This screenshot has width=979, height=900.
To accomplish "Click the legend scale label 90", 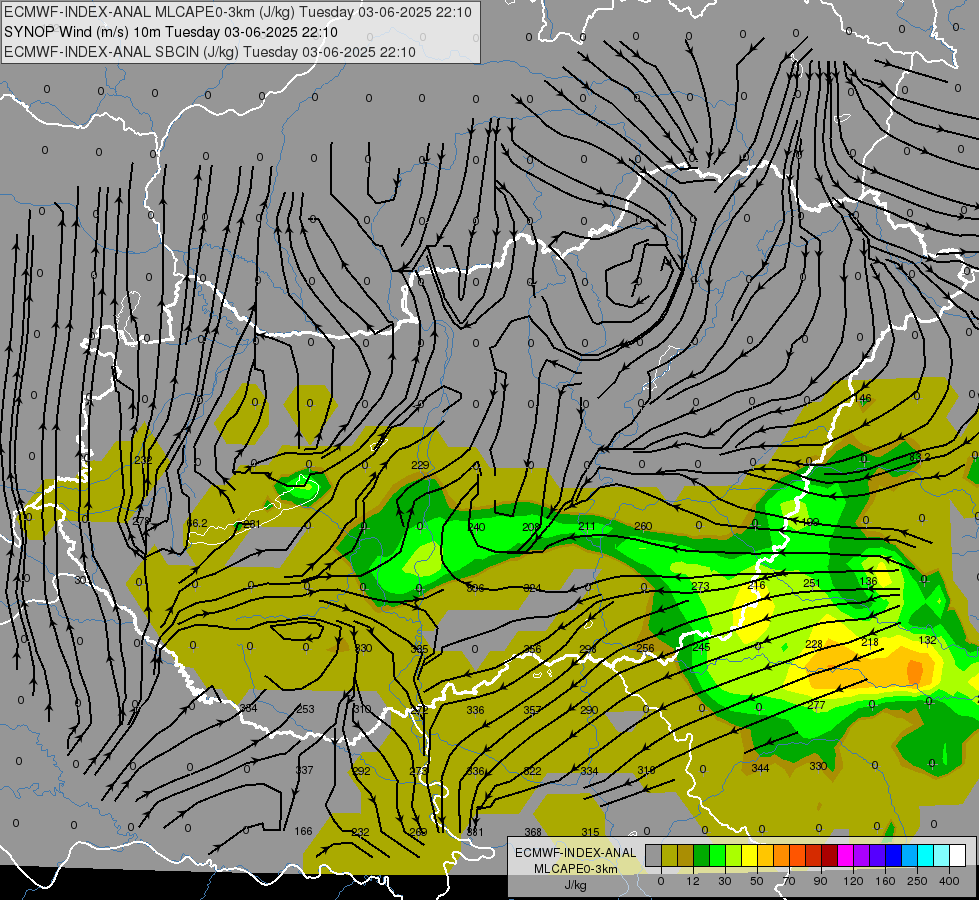I will (820, 881).
